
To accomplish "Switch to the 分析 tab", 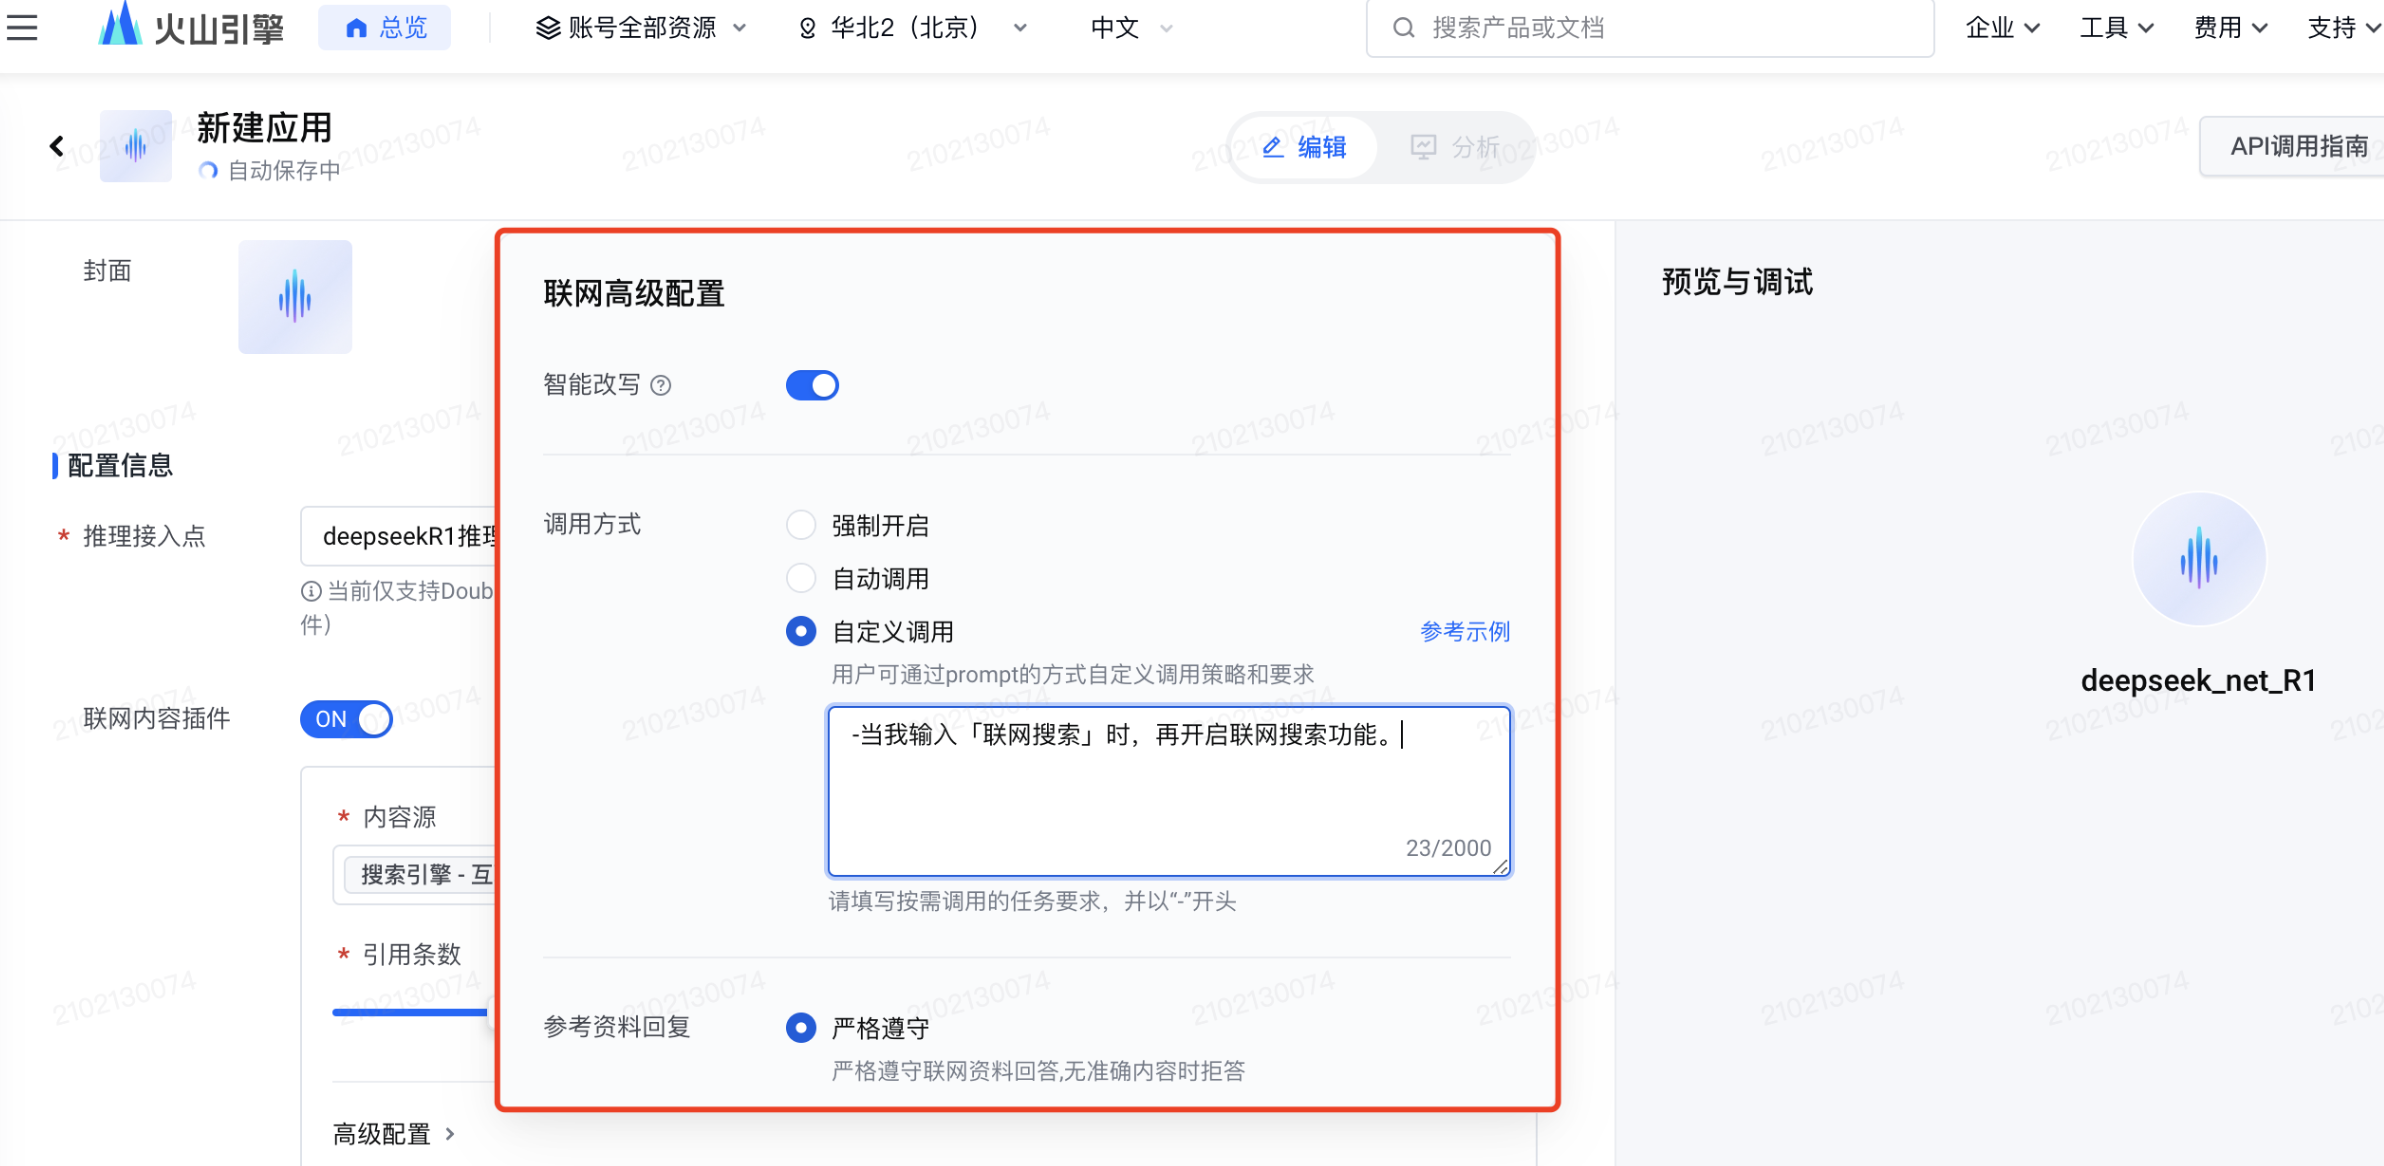I will coord(1456,148).
